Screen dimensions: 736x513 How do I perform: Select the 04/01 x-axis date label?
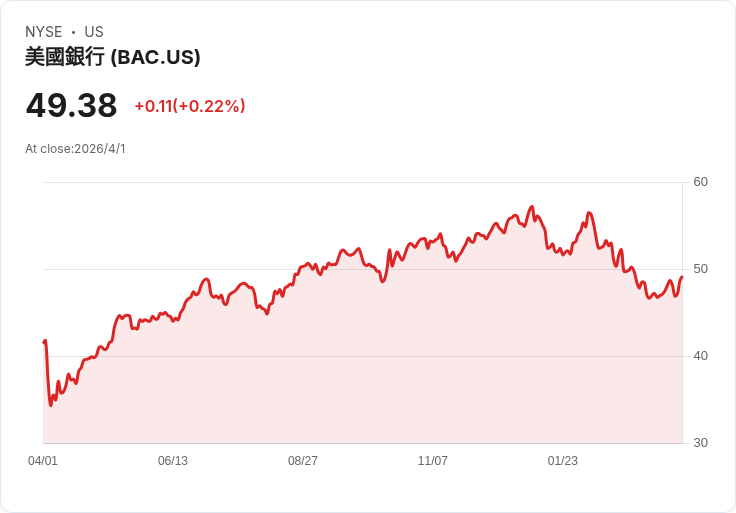click(x=43, y=460)
